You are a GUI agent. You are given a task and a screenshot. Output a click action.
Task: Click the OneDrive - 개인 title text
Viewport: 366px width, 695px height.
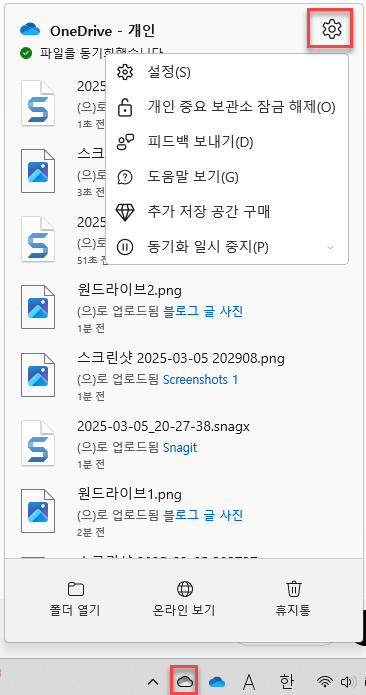click(x=102, y=30)
